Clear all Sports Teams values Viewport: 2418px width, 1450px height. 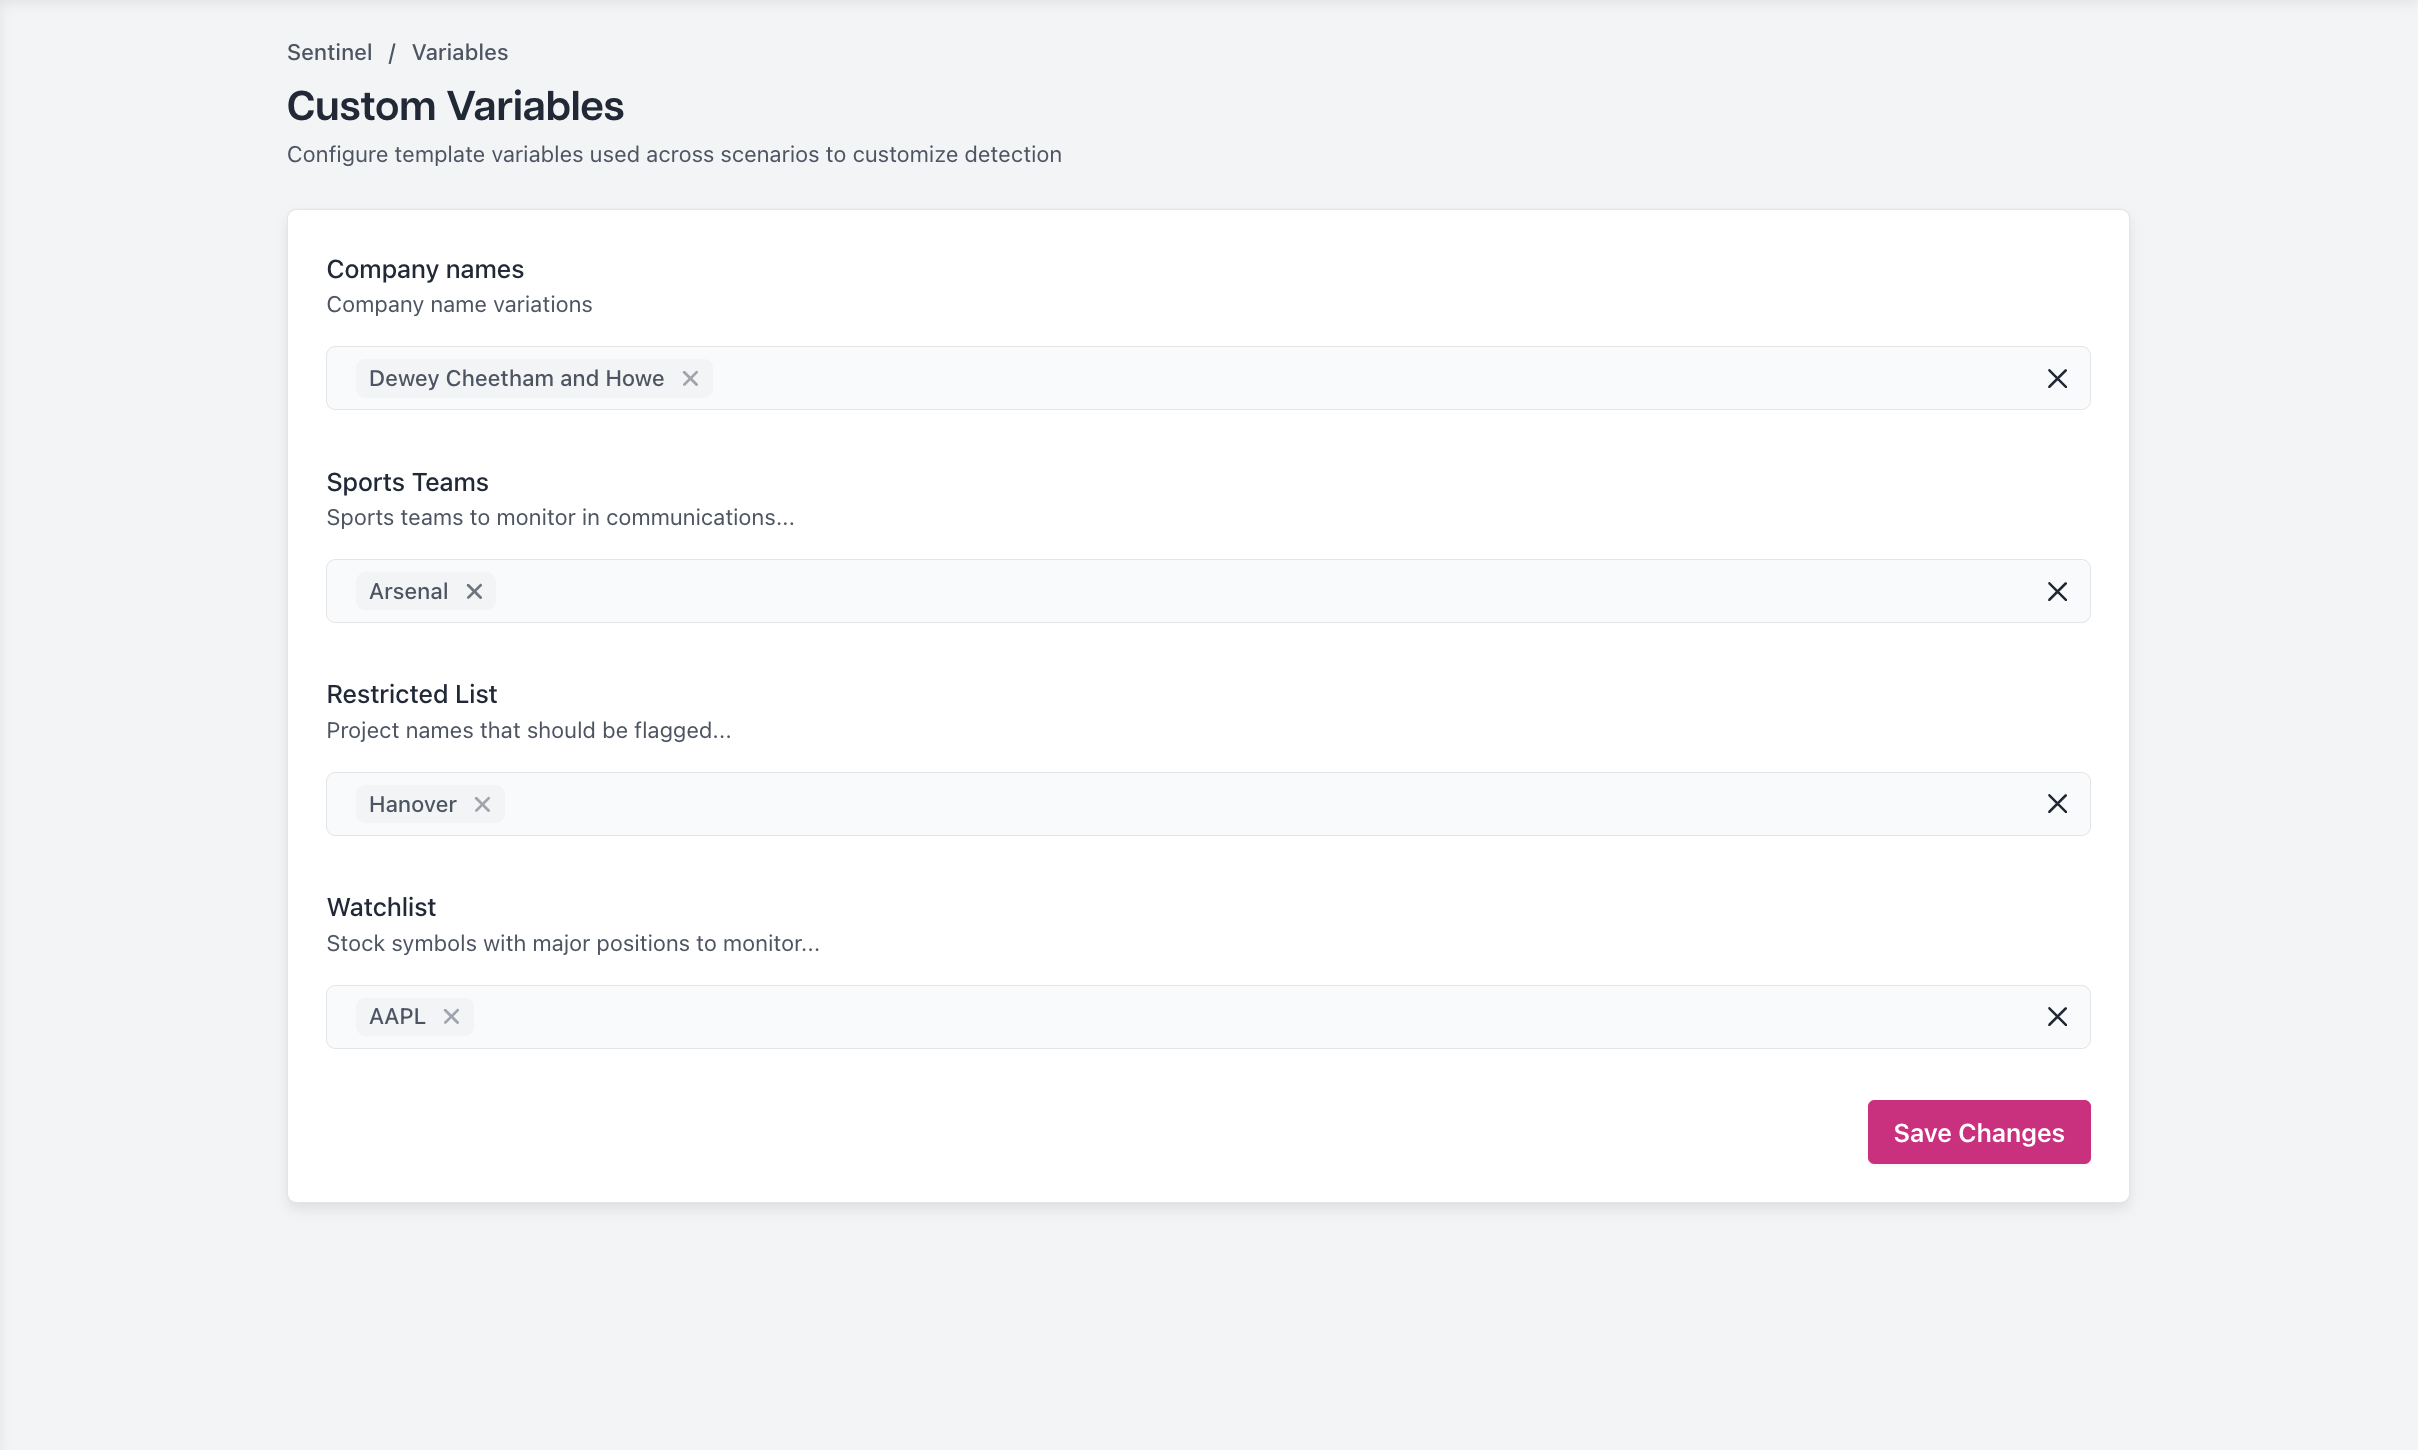(x=2057, y=591)
